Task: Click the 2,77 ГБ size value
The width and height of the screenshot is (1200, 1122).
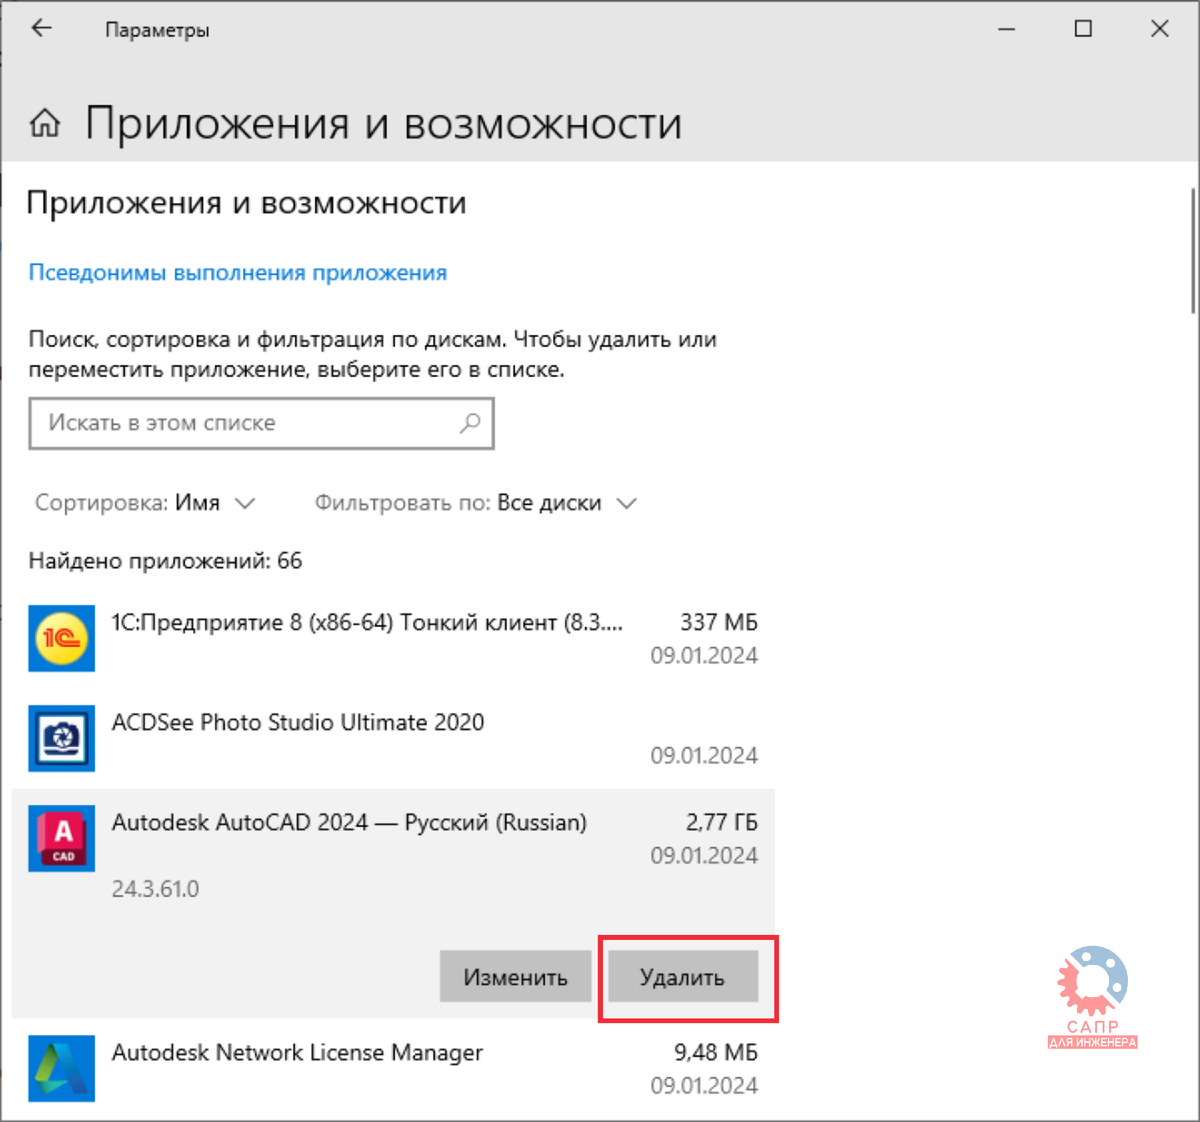Action: [722, 823]
